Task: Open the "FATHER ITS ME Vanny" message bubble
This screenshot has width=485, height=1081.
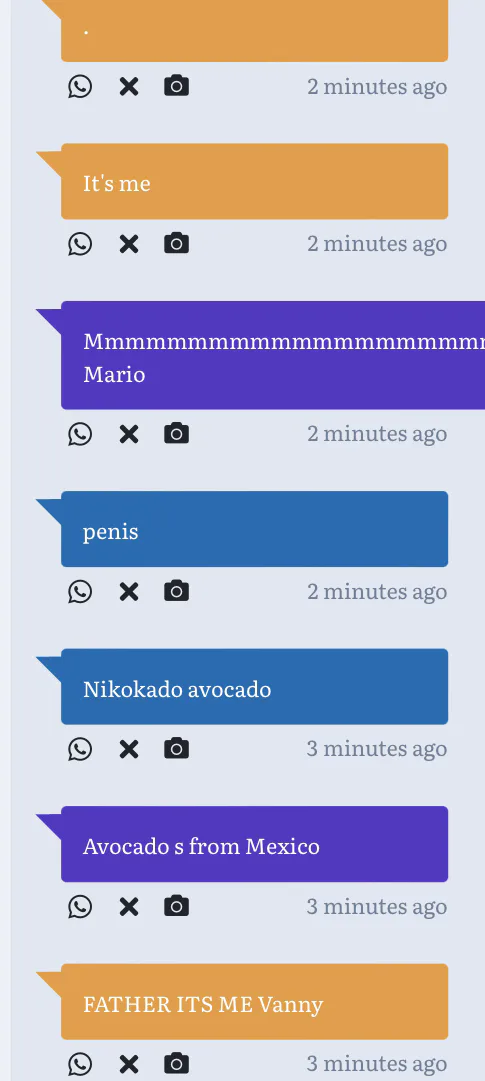Action: click(x=255, y=1002)
